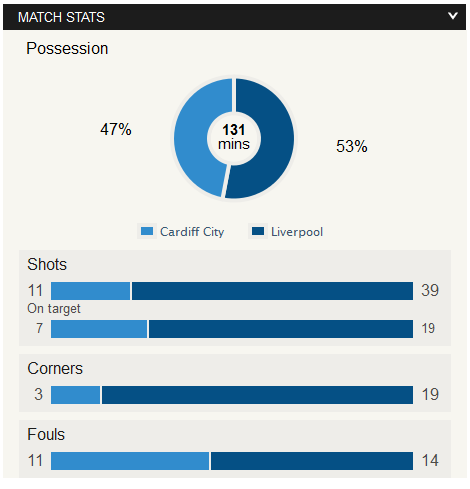Click Cardiff City on target bar
The width and height of the screenshot is (470, 489).
(x=99, y=329)
